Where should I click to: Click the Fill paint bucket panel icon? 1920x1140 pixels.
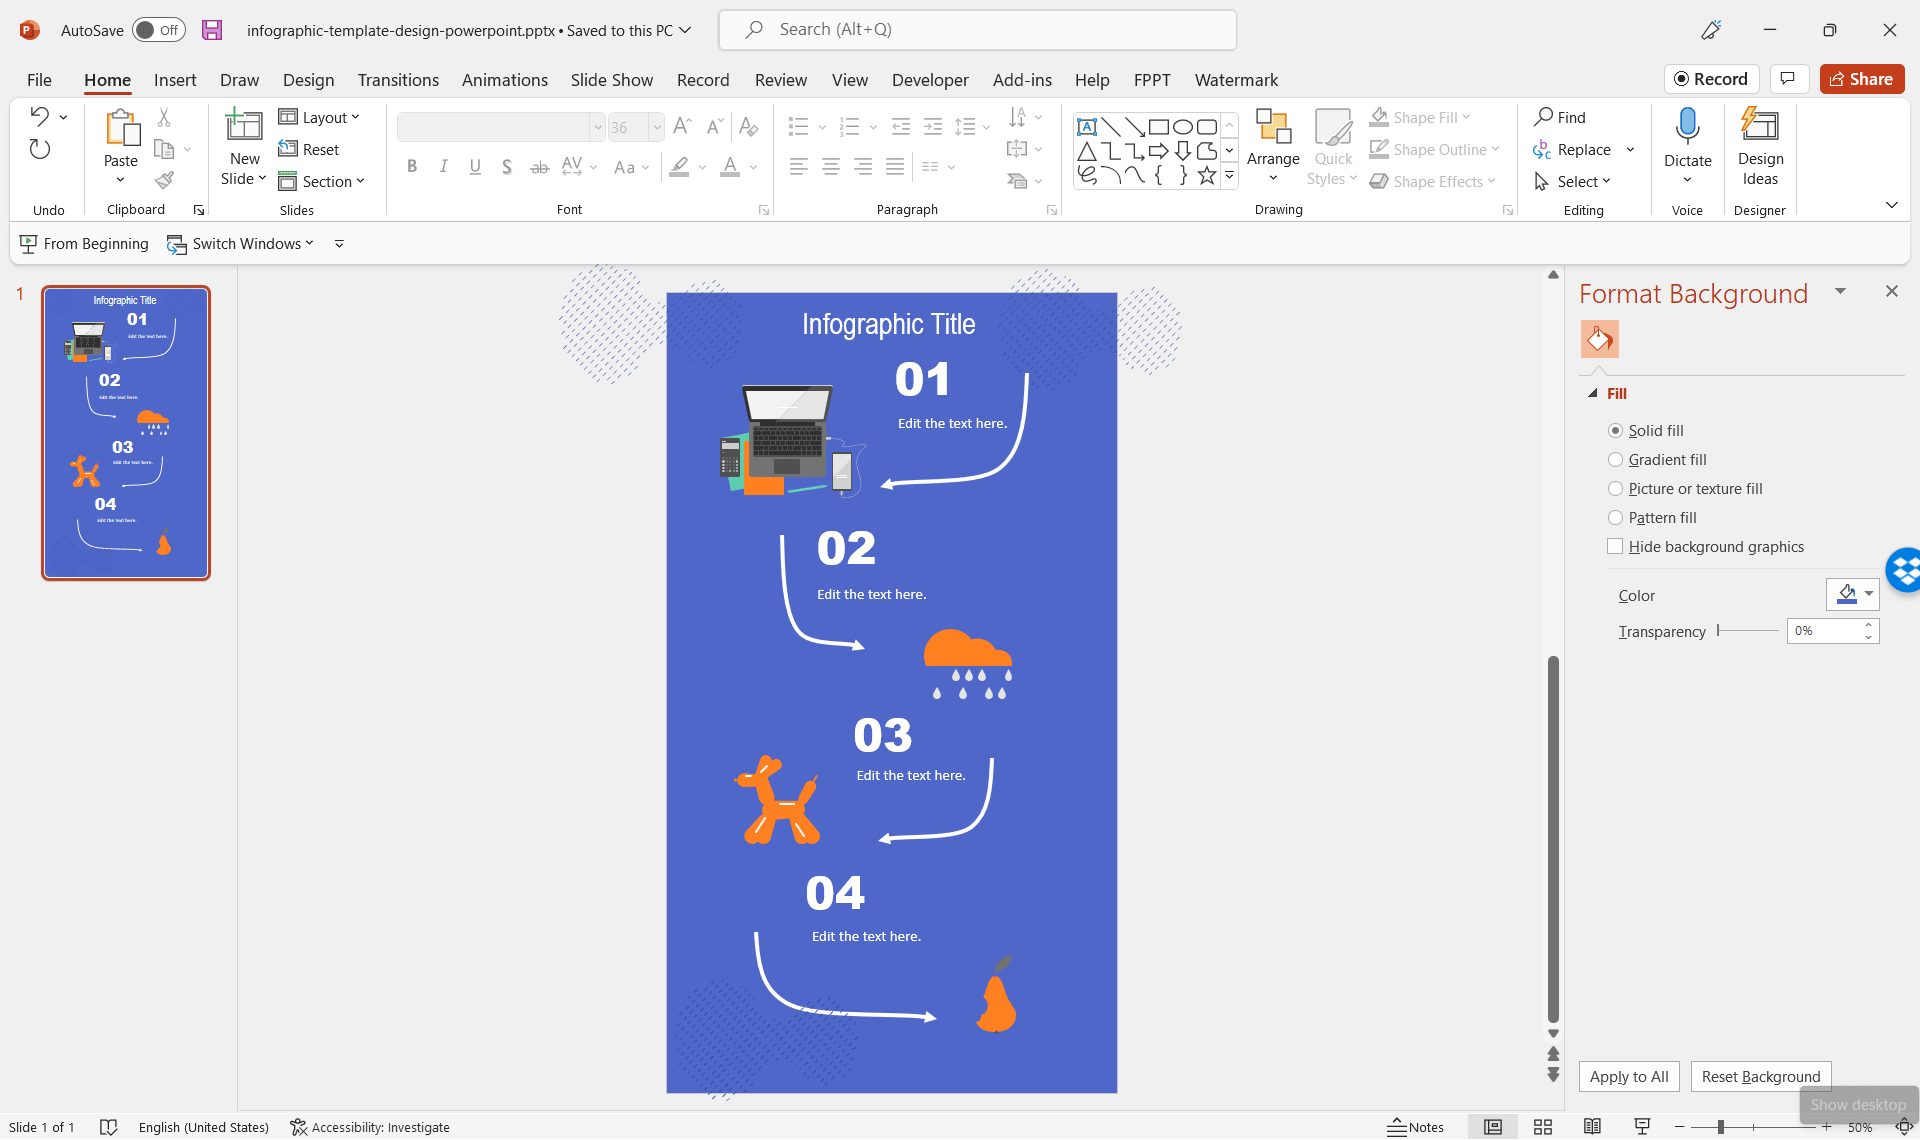pyautogui.click(x=1599, y=340)
